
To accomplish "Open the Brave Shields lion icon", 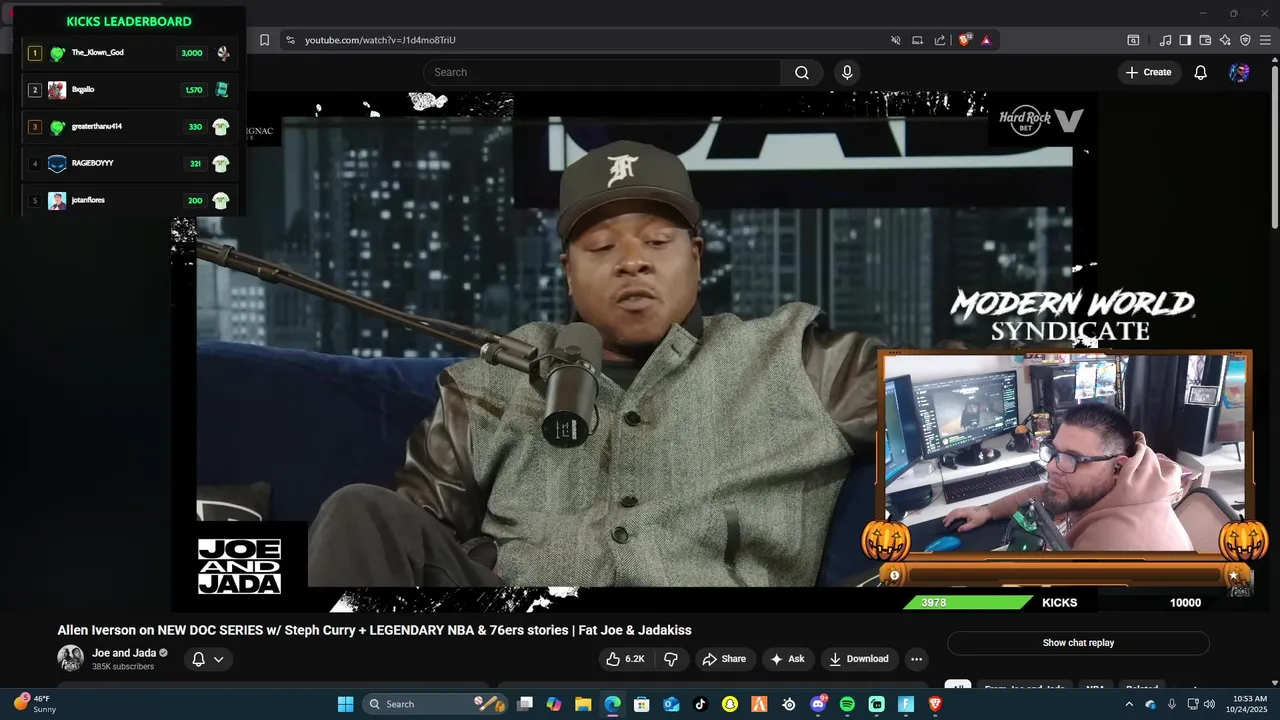I will pos(965,40).
